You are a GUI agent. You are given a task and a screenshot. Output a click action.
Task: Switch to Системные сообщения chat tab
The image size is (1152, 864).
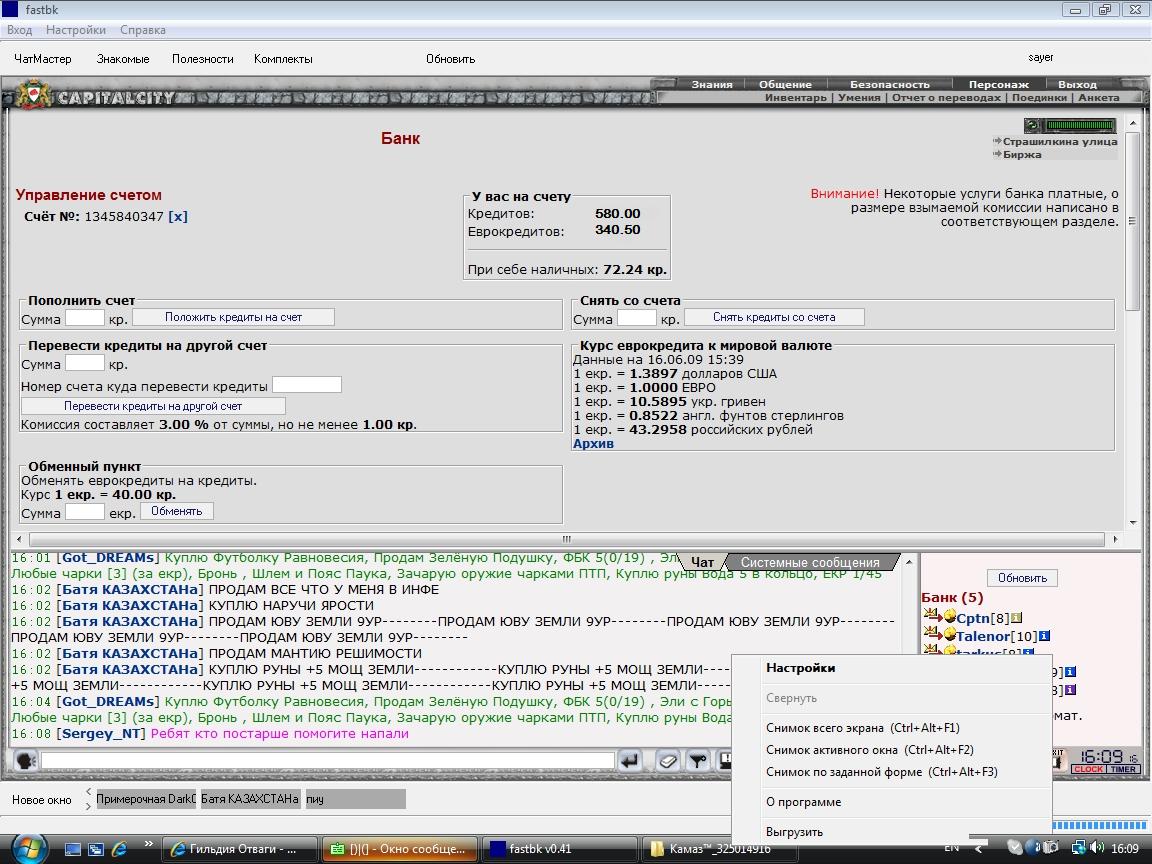click(810, 562)
